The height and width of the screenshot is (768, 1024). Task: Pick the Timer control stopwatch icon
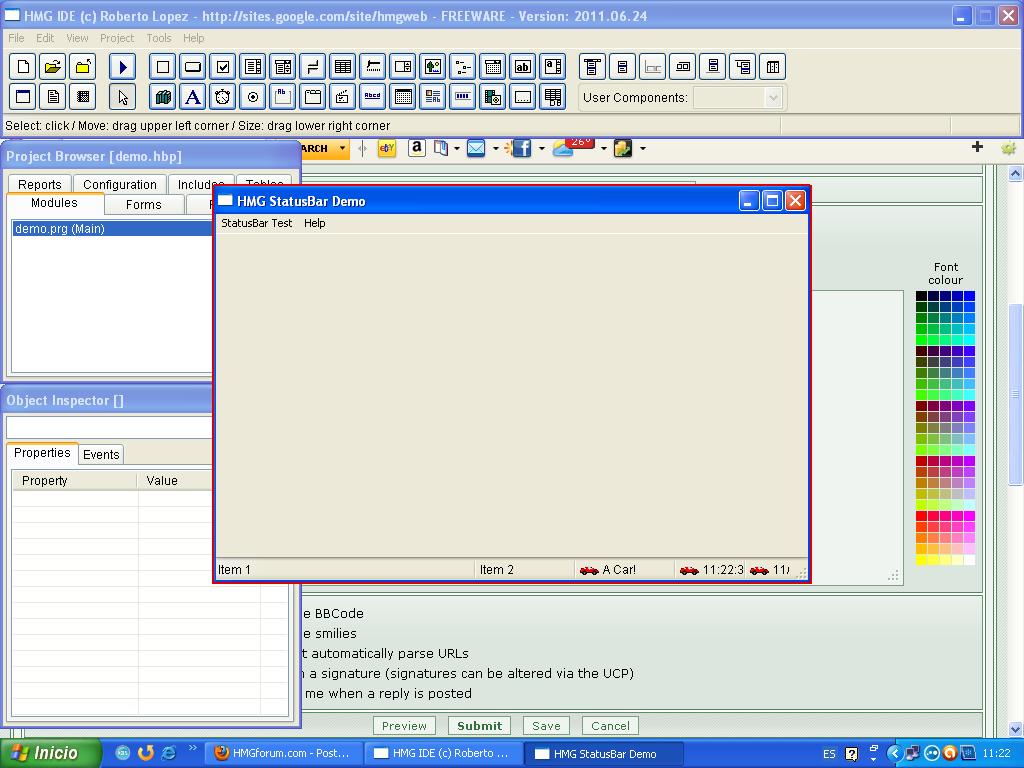pos(223,97)
